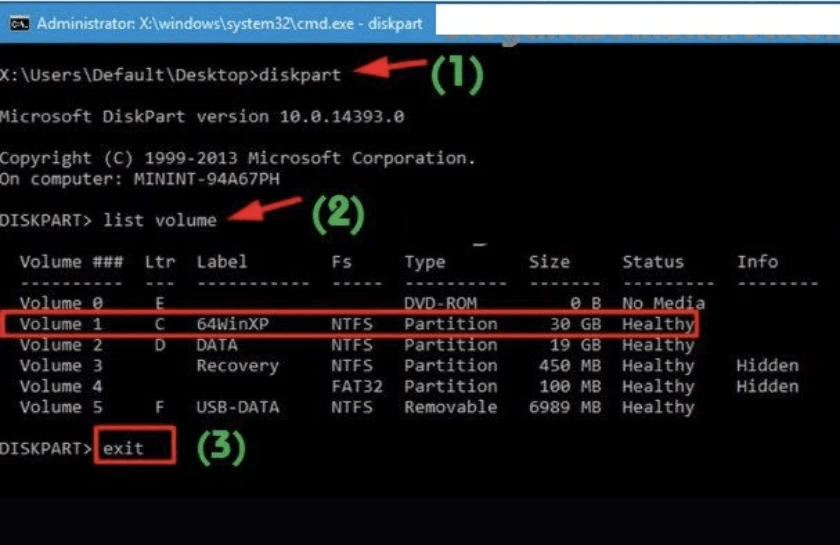This screenshot has height=545, width=840.
Task: Click the last 'DISKPART>' prompt before exit
Action: point(46,449)
